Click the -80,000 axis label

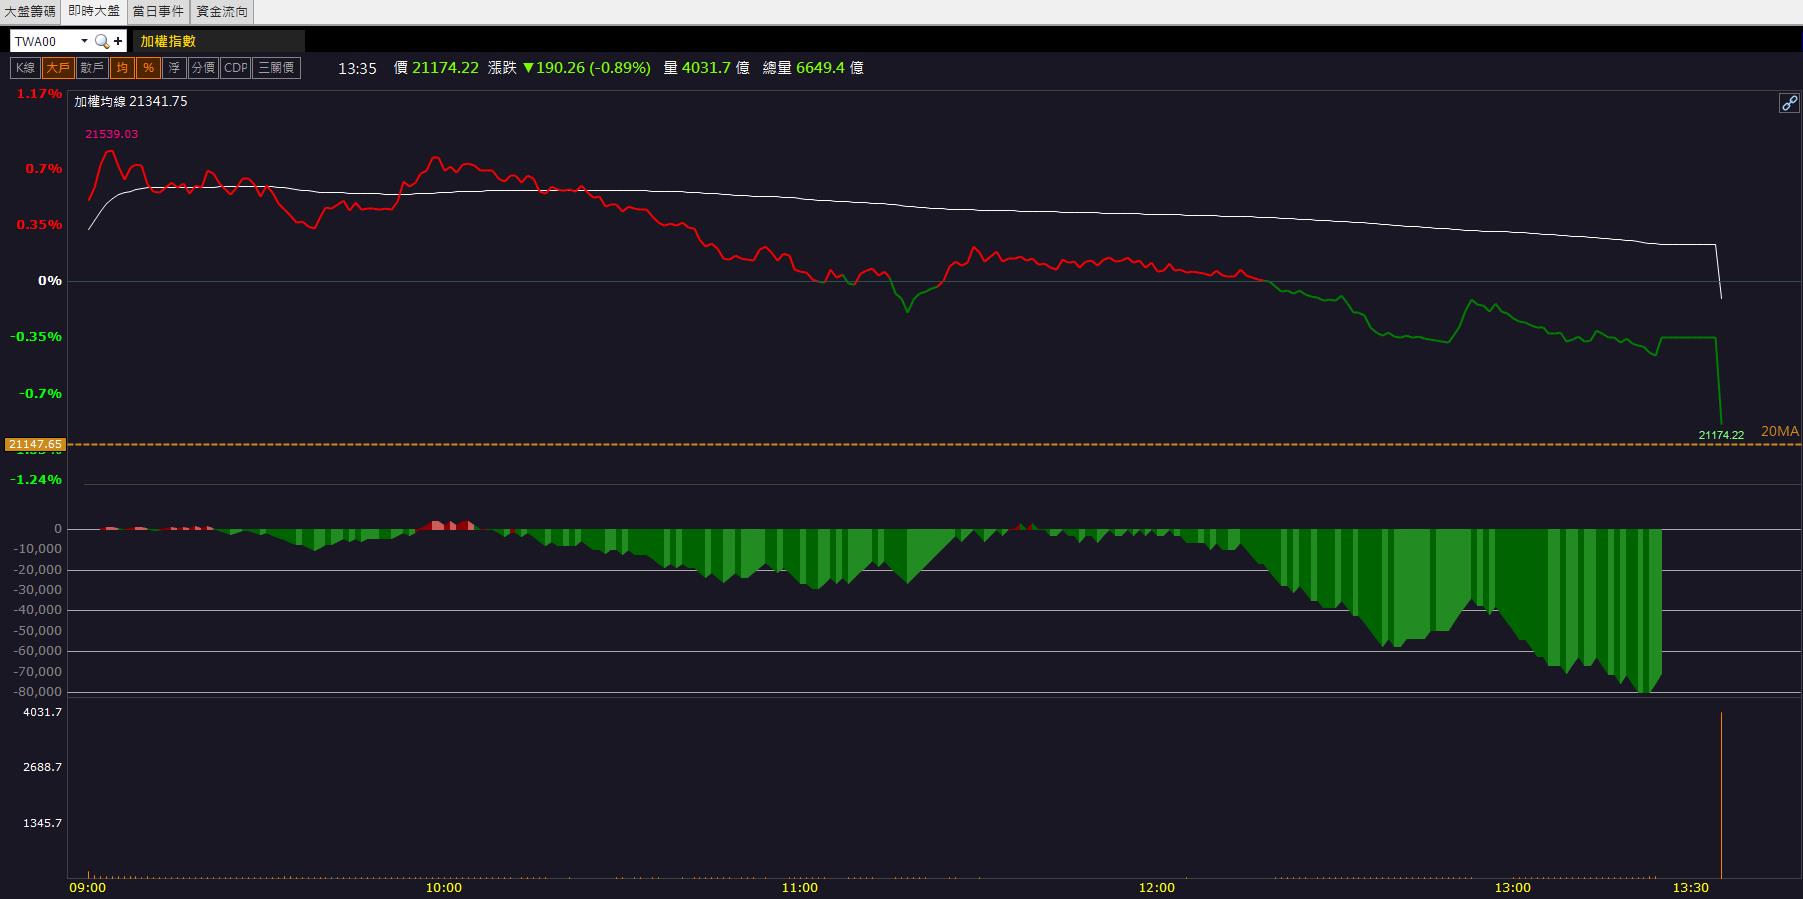pyautogui.click(x=39, y=692)
